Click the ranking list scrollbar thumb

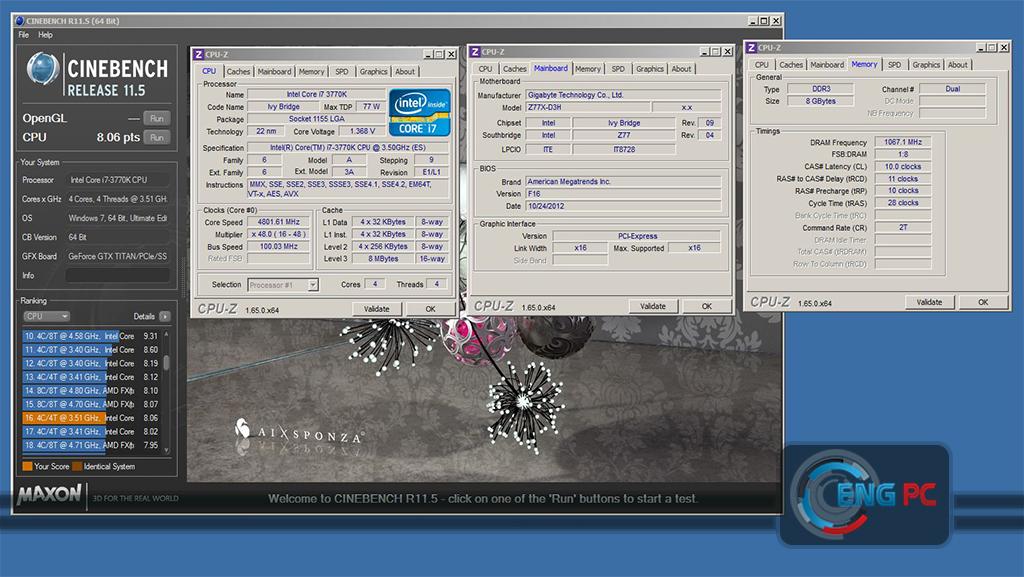pyautogui.click(x=167, y=362)
